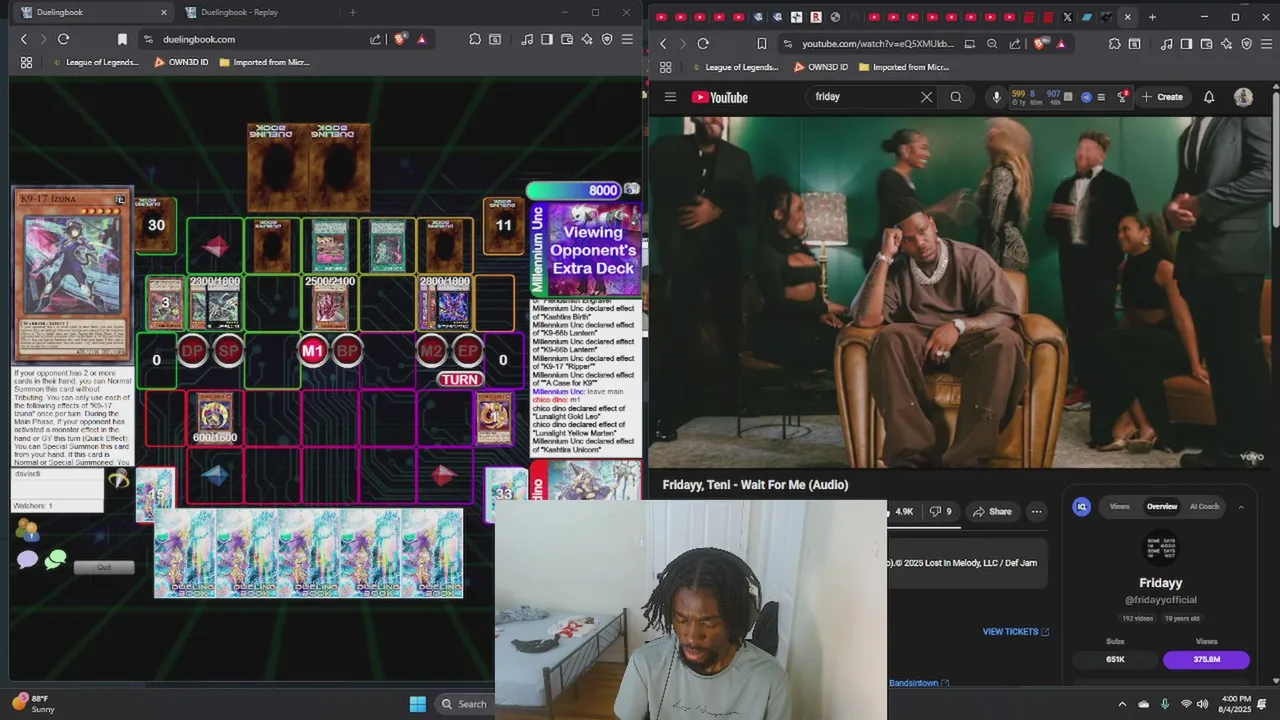Bookmark the duelingbook.com page
Viewport: 1280px width, 720px height.
coord(122,39)
